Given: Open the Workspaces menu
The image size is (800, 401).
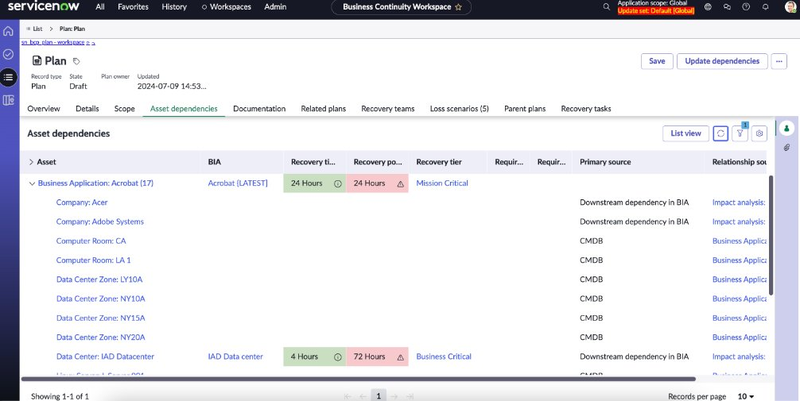Looking at the screenshot, I should click(x=226, y=7).
